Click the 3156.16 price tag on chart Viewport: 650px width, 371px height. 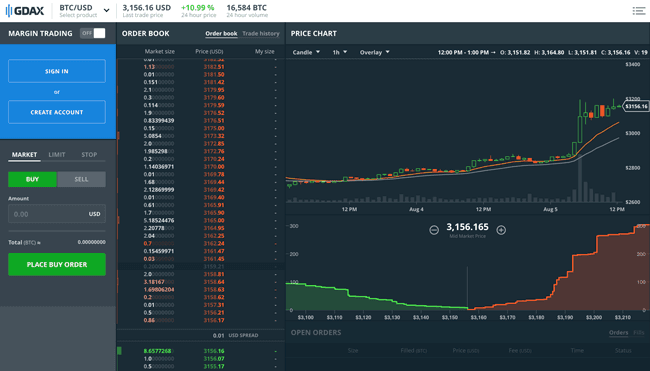coord(636,107)
